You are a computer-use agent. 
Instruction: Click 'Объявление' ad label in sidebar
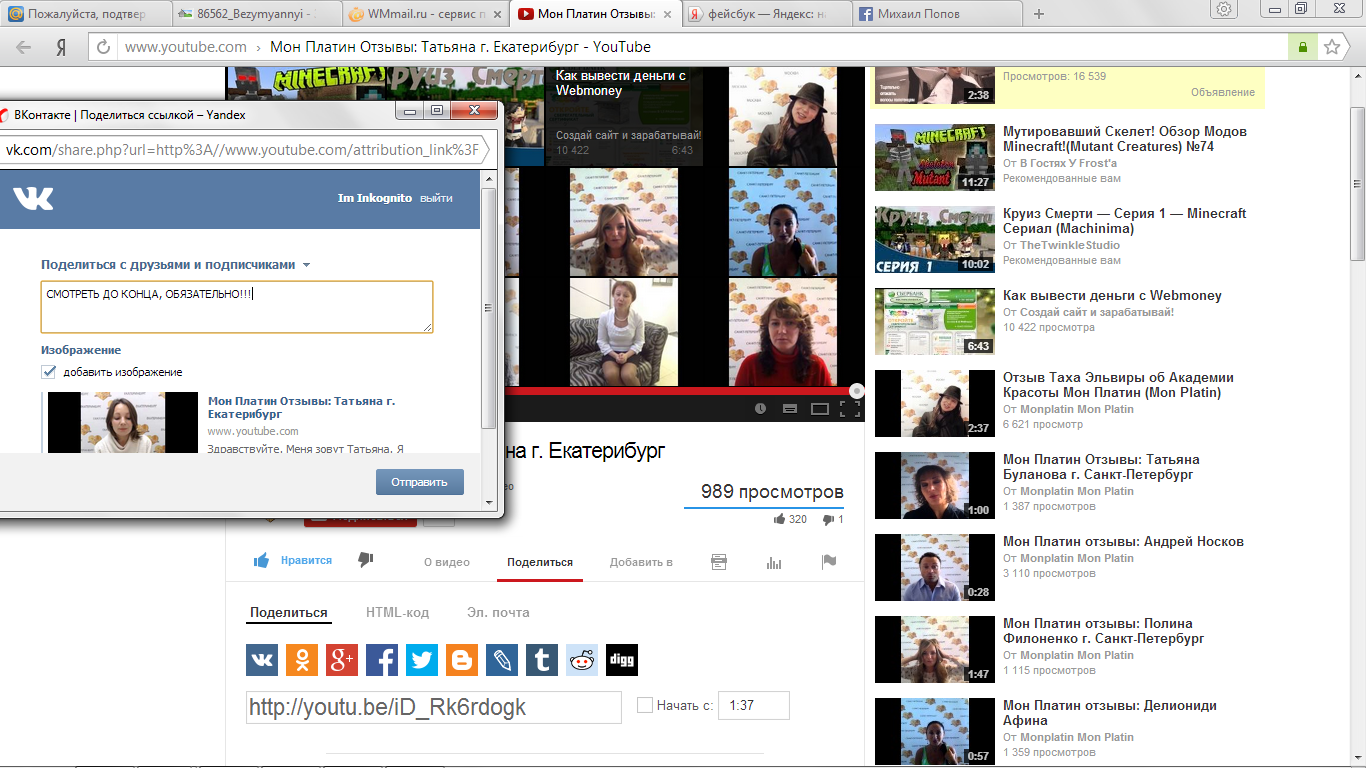1222,92
